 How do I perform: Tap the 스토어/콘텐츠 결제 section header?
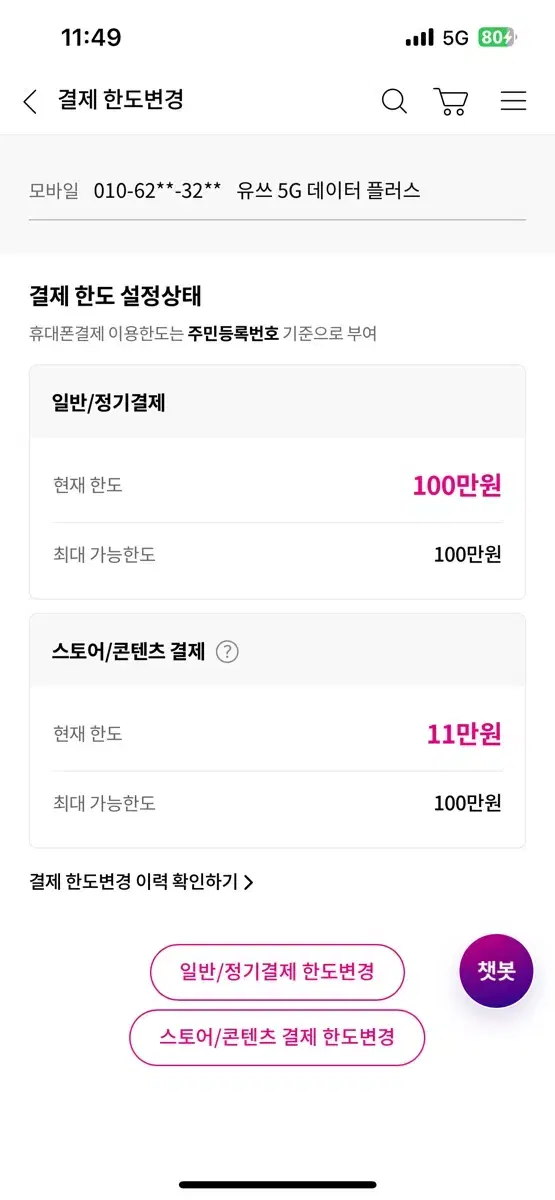[x=277, y=651]
